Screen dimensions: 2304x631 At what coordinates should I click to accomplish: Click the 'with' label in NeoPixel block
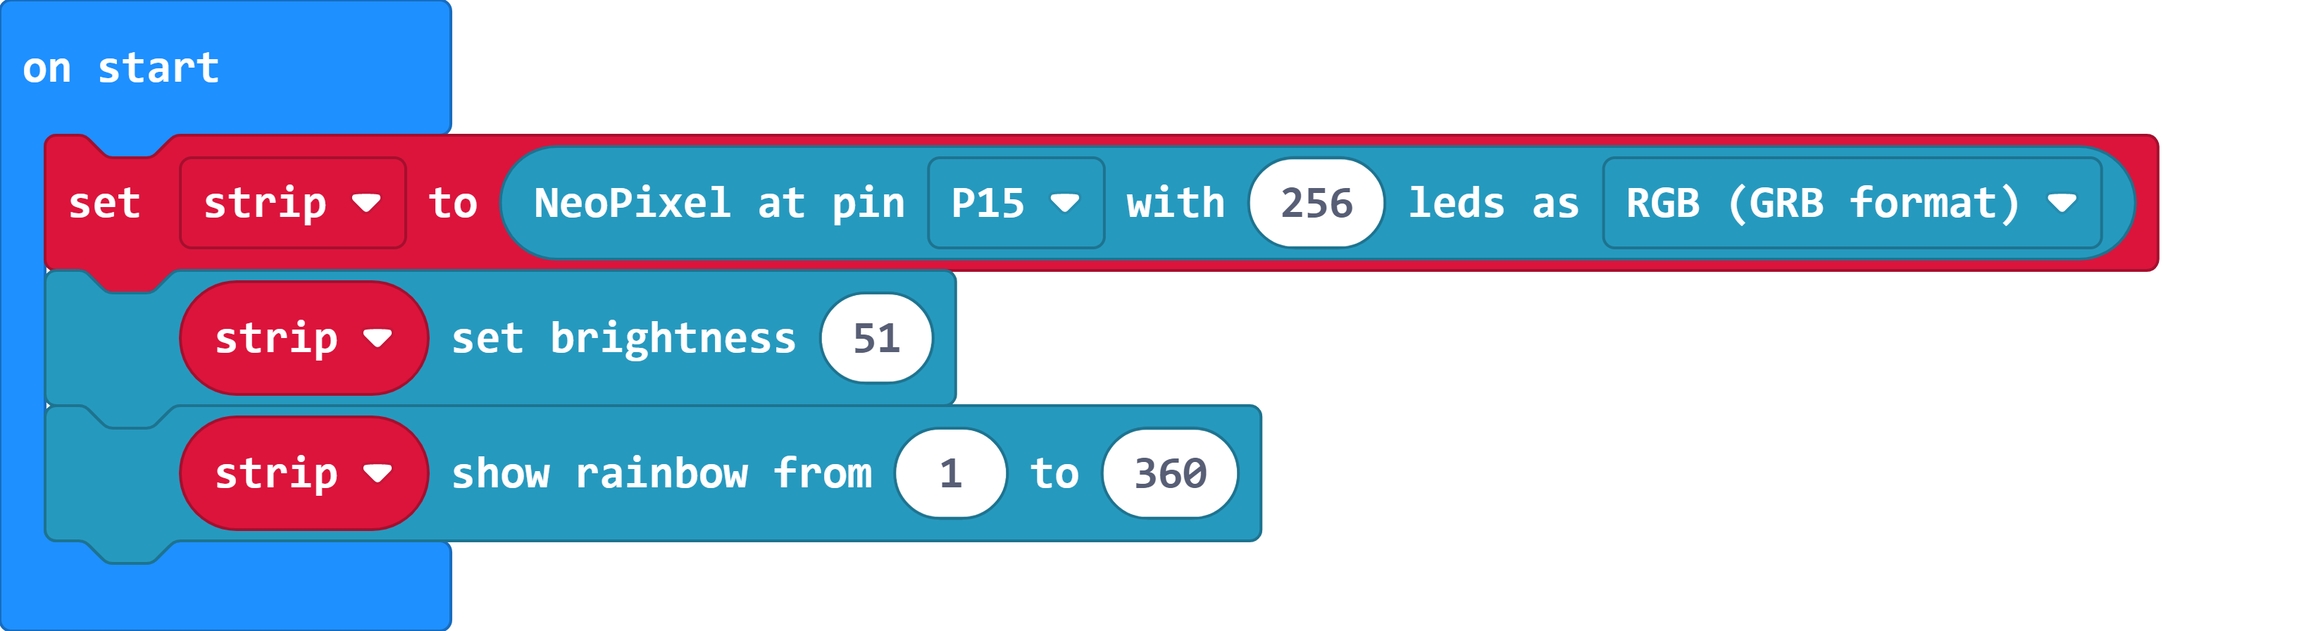(x=1176, y=203)
